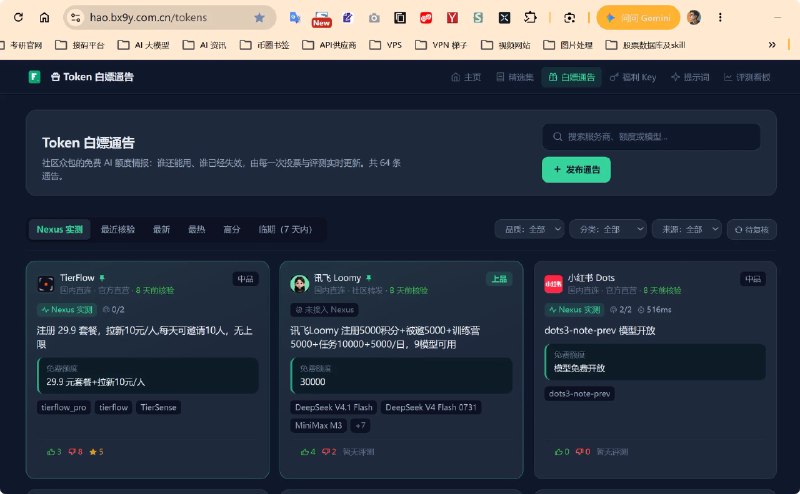The height and width of the screenshot is (494, 800).
Task: Open the browser three-dot menu
Action: [x=720, y=17]
